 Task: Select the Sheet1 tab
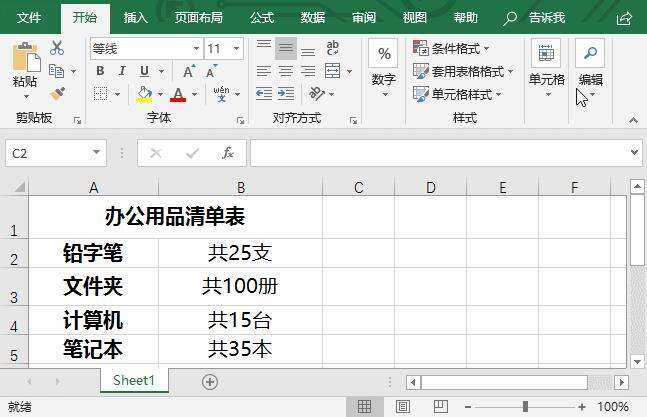click(134, 380)
